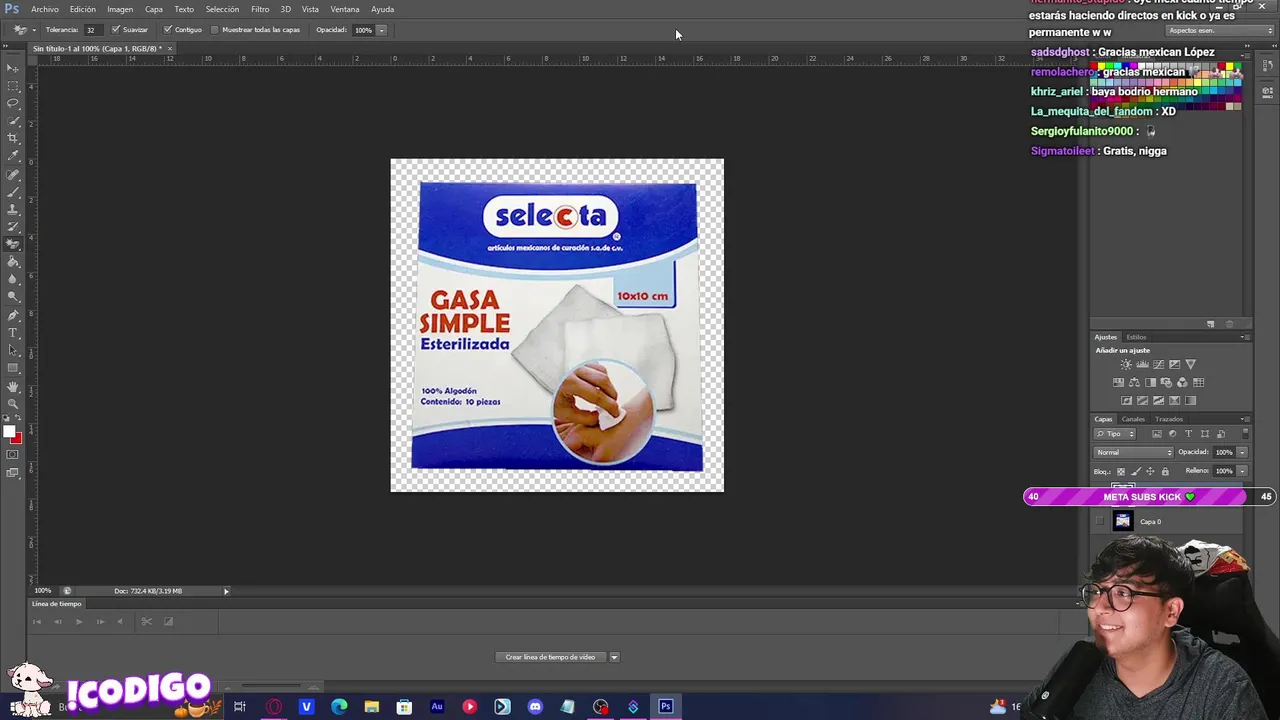
Task: Select the Magic Eraser tool
Action: point(13,244)
